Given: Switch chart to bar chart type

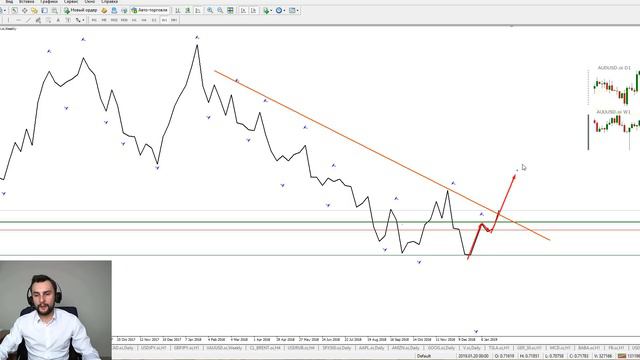Looking at the screenshot, I should click(178, 10).
